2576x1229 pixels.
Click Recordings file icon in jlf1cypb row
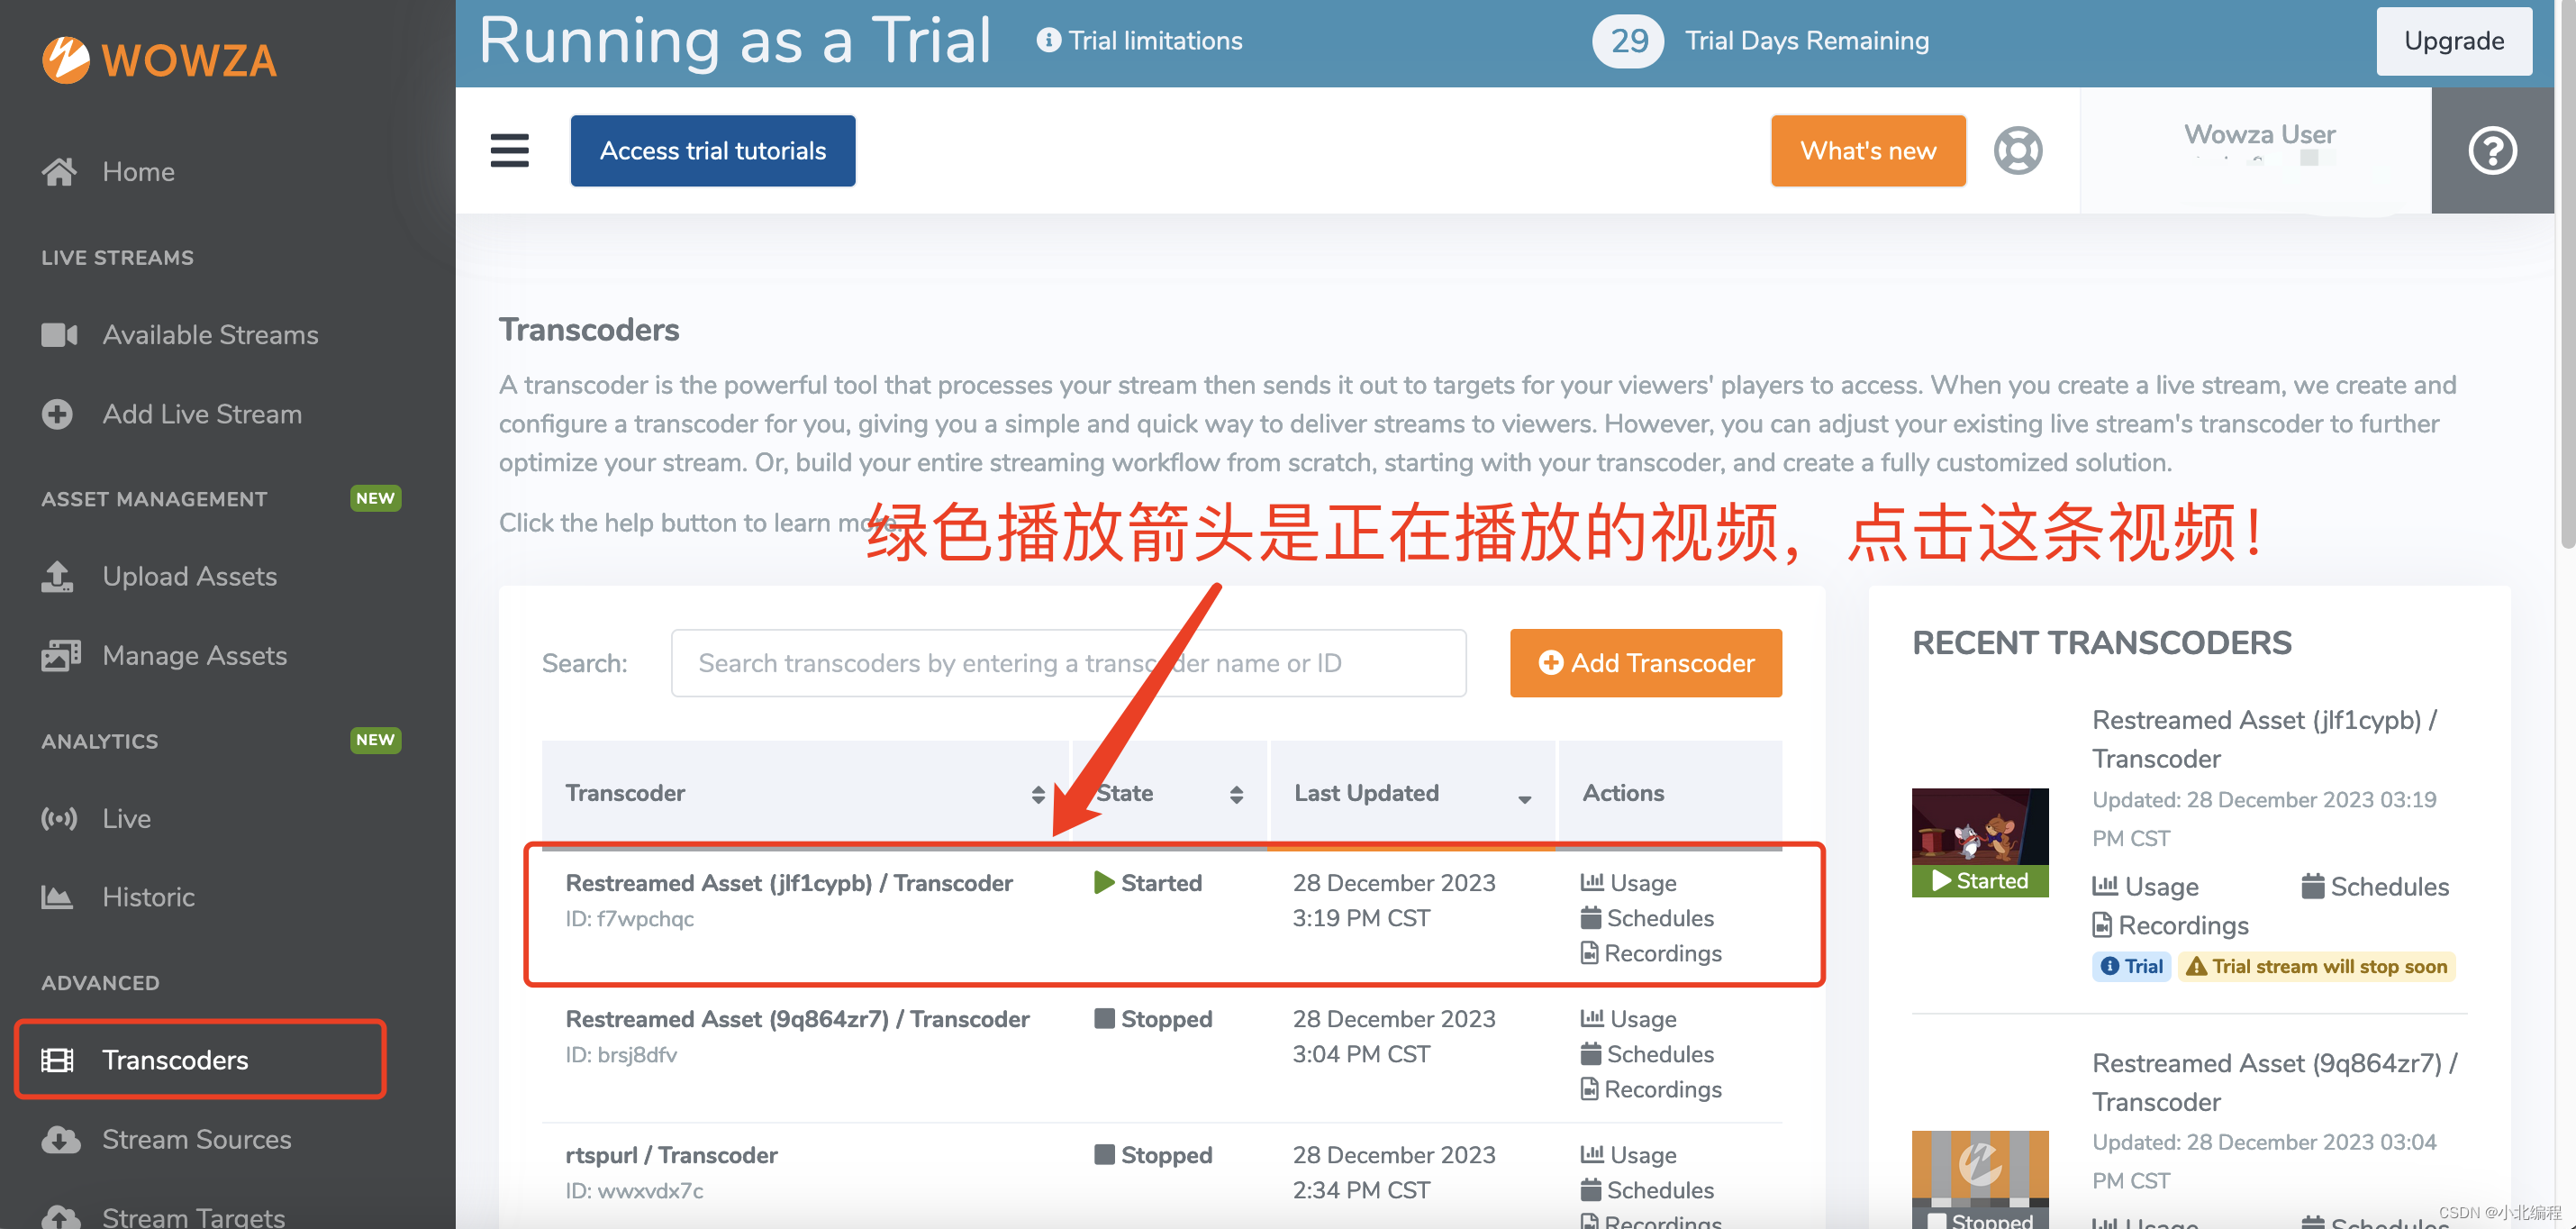coord(1589,952)
